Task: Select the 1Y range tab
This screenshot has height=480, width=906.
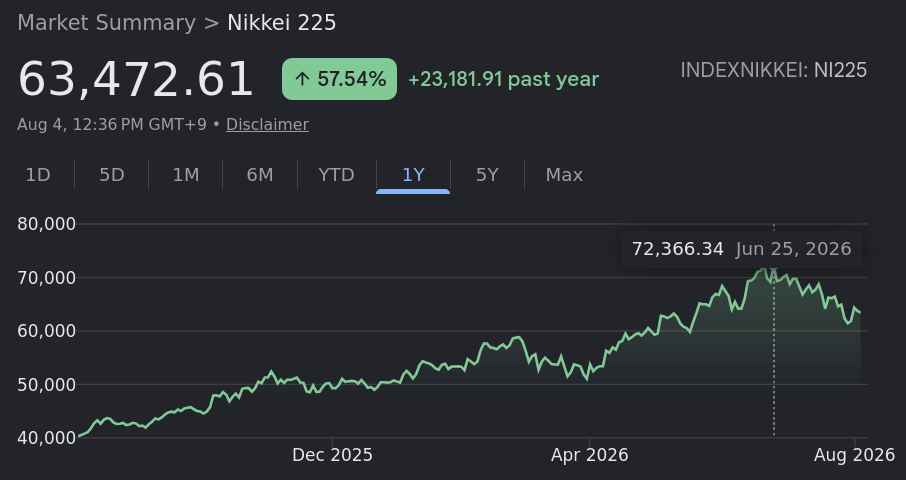Action: click(413, 174)
